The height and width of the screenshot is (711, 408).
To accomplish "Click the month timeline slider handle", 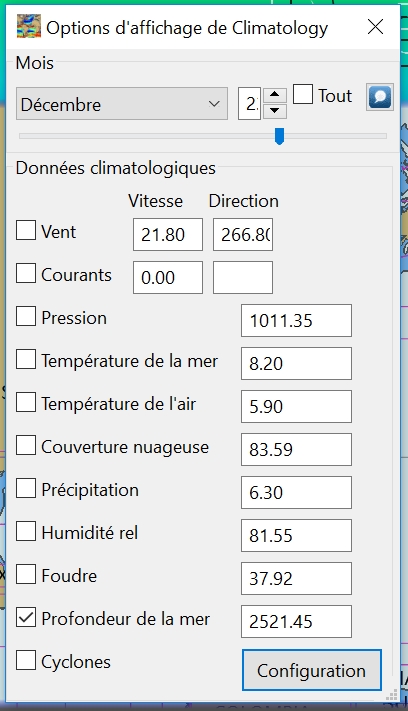I will coord(280,136).
